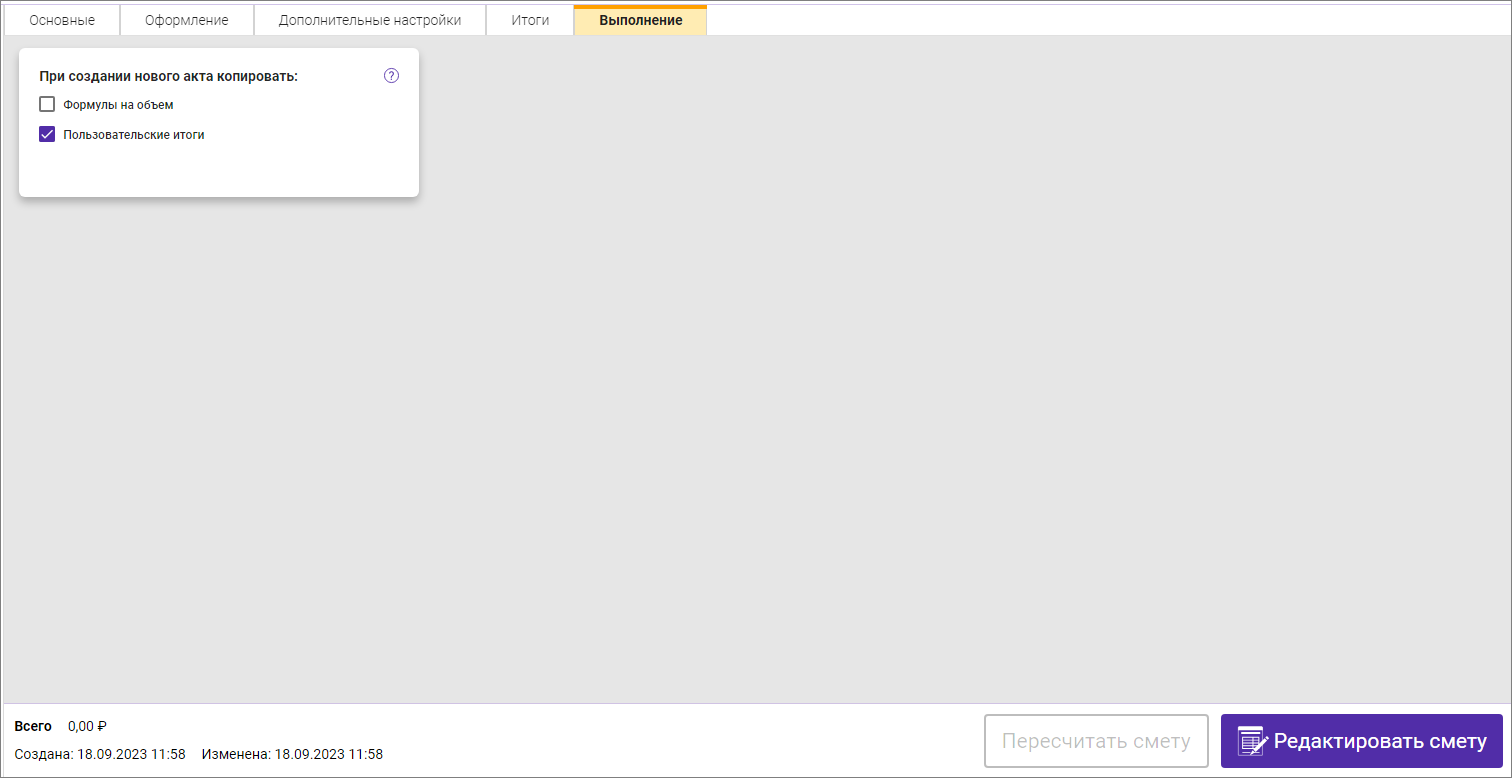Click the Создана date and time text
The image size is (1512, 778).
point(100,754)
